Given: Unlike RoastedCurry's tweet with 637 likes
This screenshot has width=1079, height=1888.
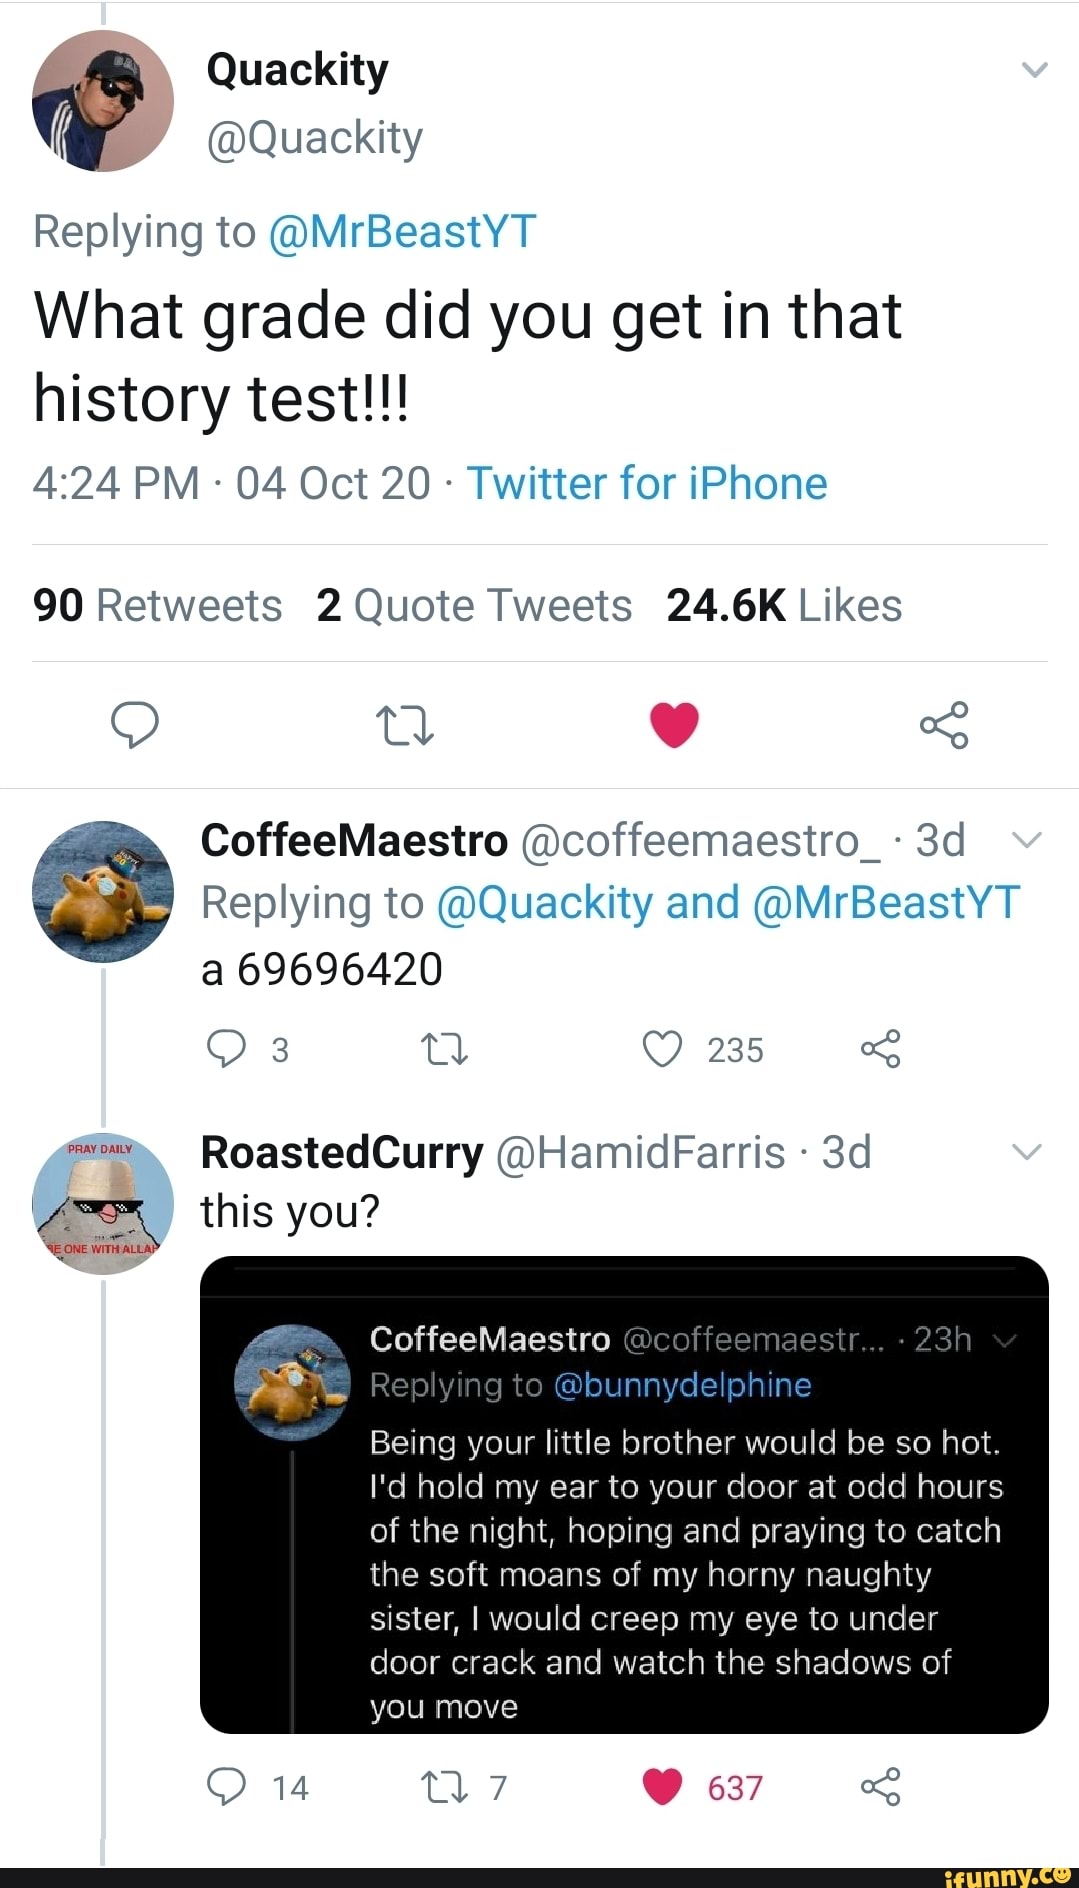Looking at the screenshot, I should click(662, 1786).
